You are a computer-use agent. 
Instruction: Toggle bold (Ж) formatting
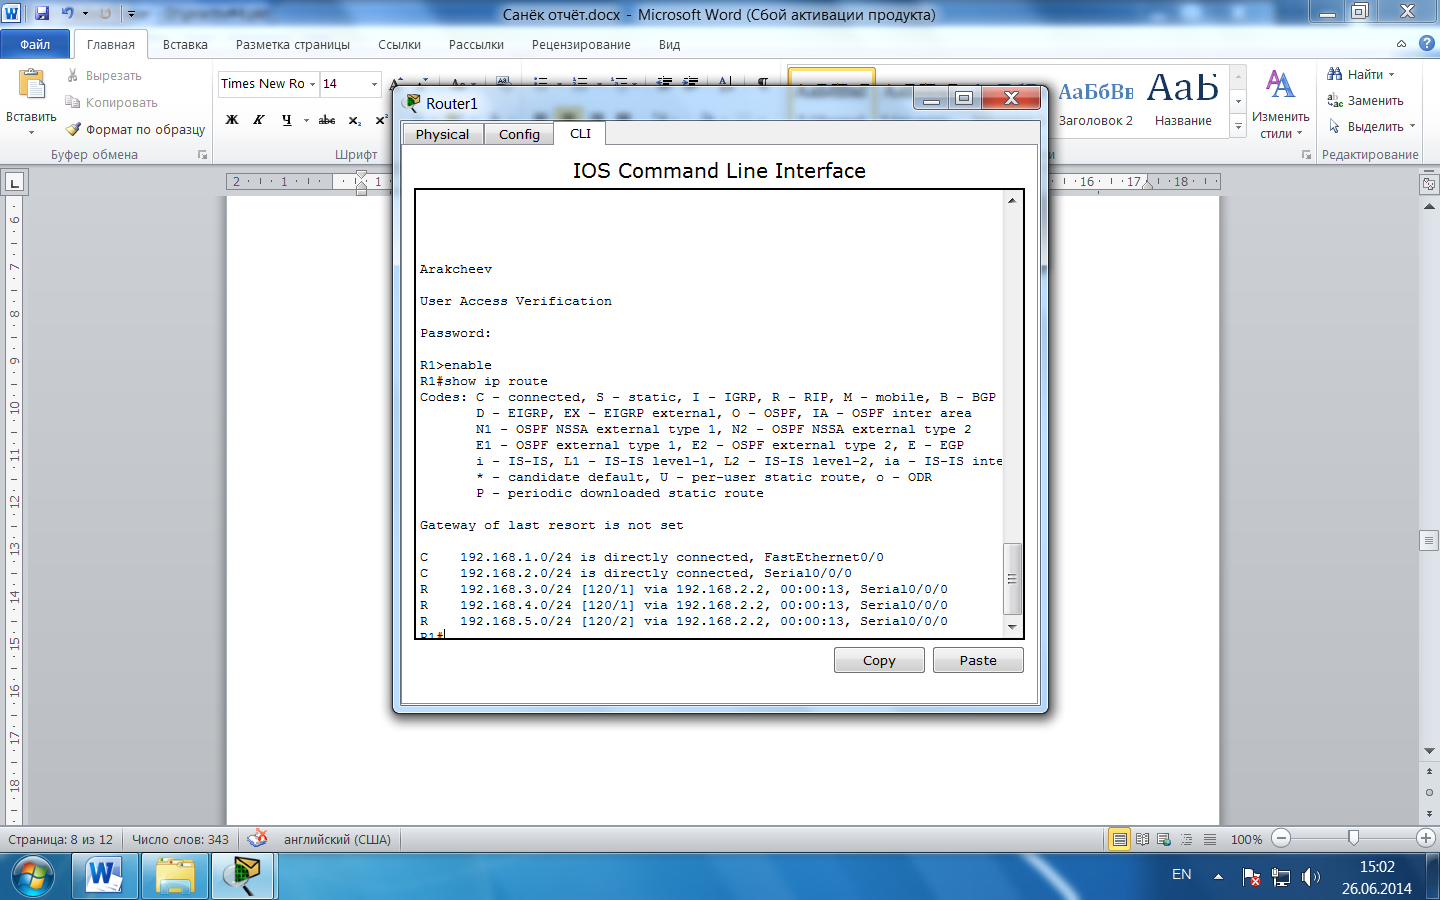coord(232,120)
